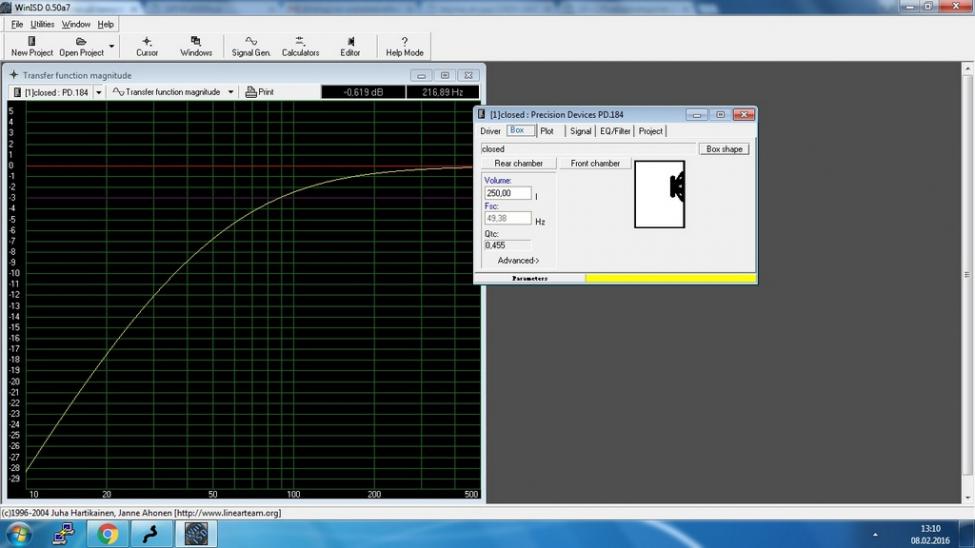Click the Box shape button
This screenshot has height=548, width=975.
coord(724,149)
